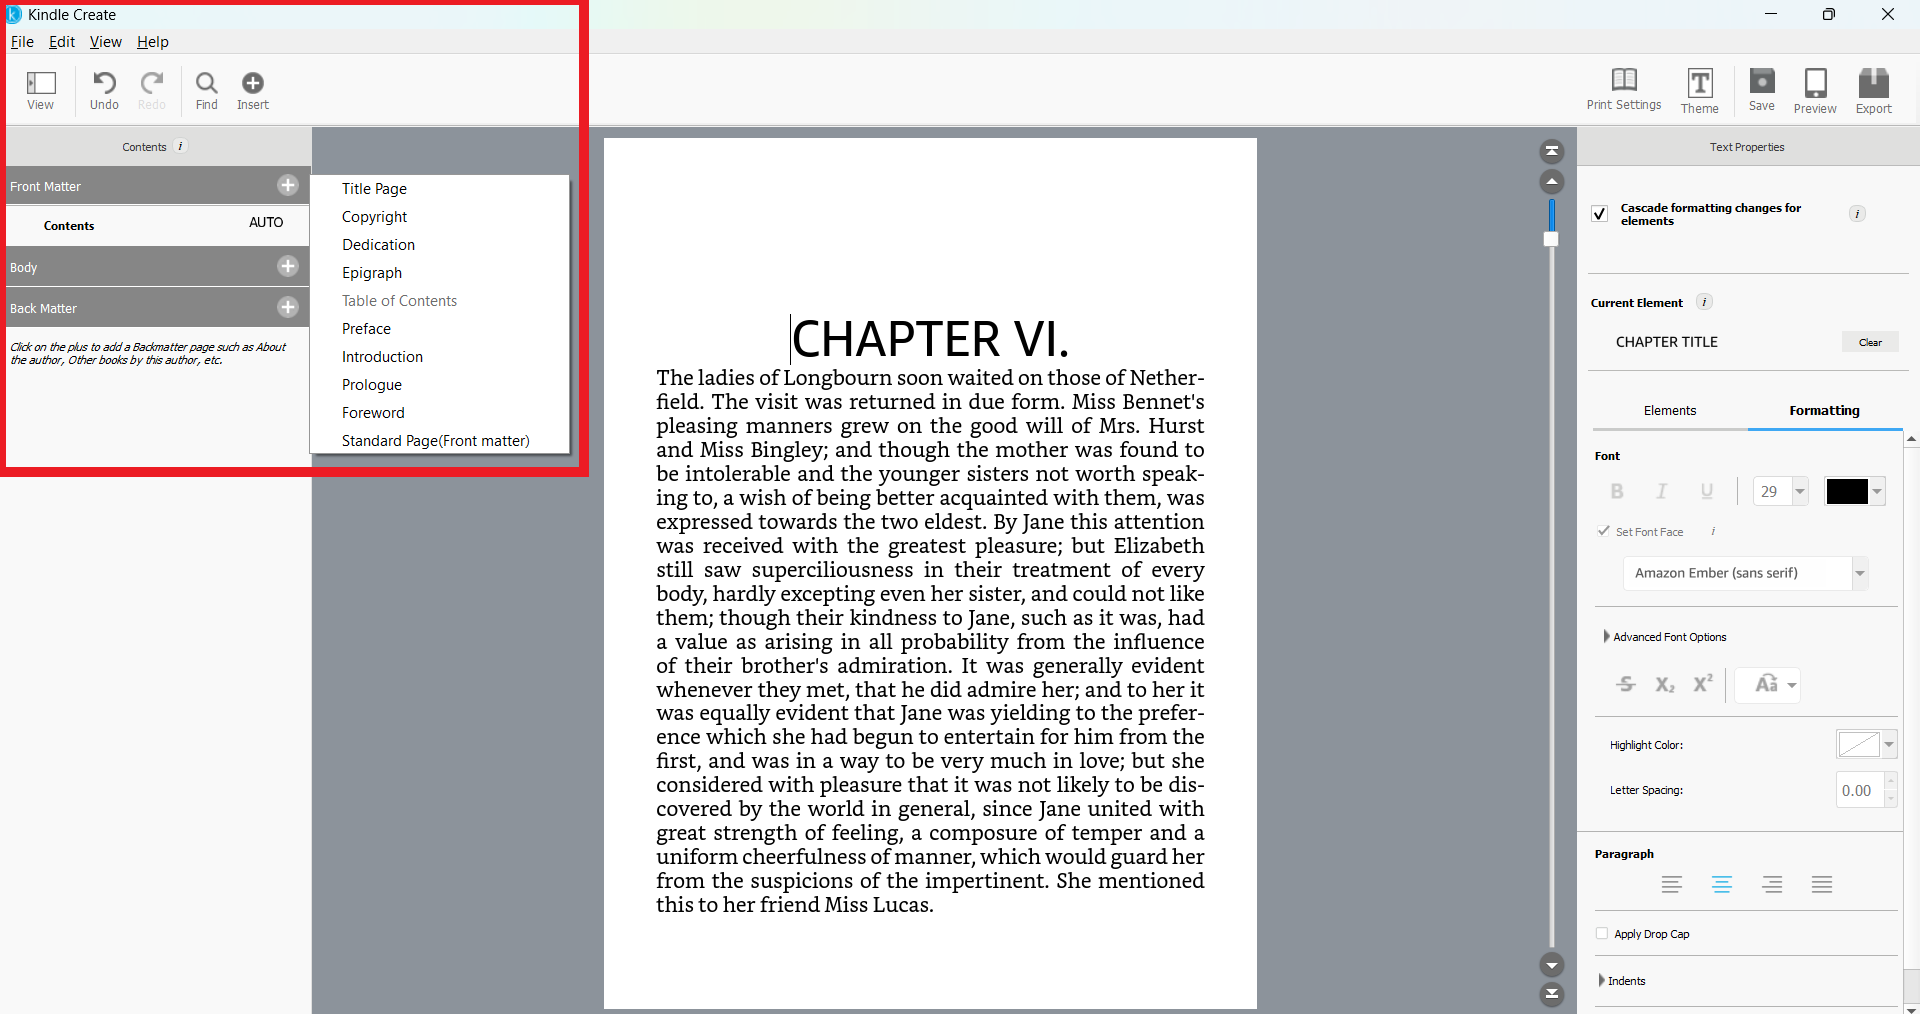Open the Find tool
This screenshot has height=1014, width=1920.
point(207,90)
